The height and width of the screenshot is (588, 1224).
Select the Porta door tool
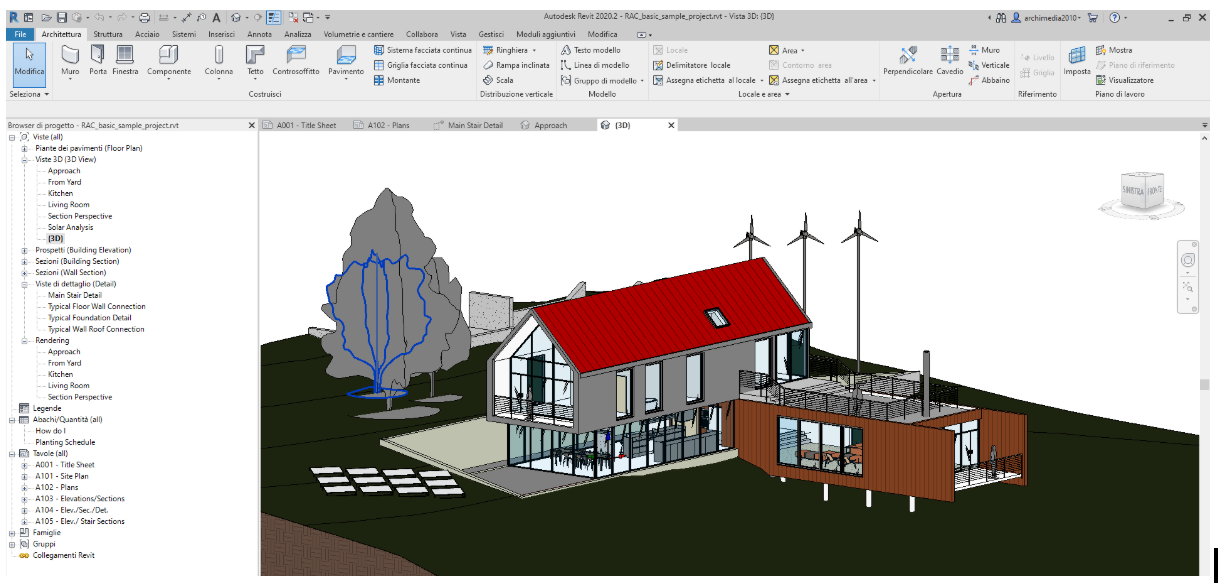click(98, 60)
